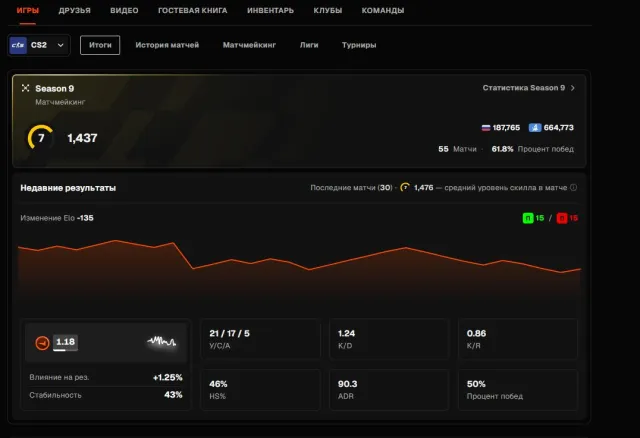Screen dimensions: 640x438
Task: Click the 61.8% Процент побед stat
Action: click(x=533, y=149)
